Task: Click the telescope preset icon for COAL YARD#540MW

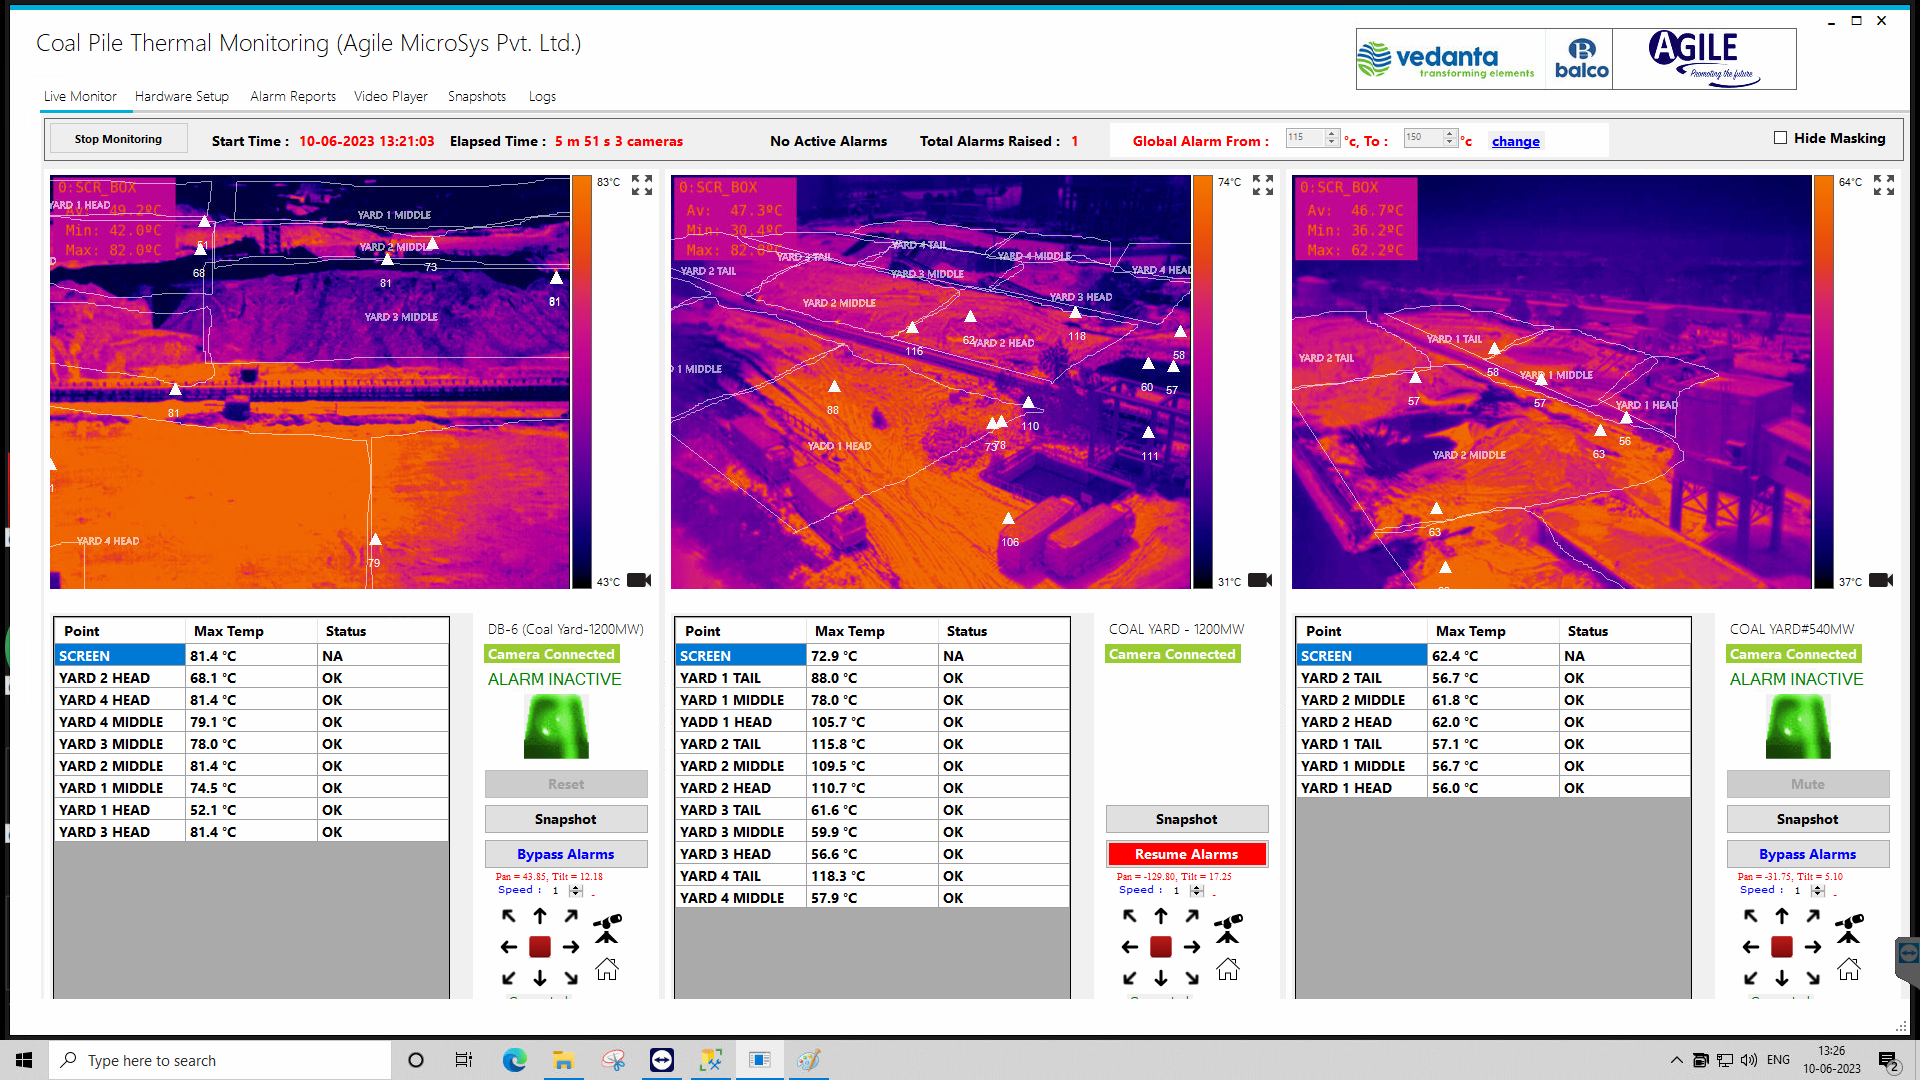Action: pyautogui.click(x=1849, y=928)
